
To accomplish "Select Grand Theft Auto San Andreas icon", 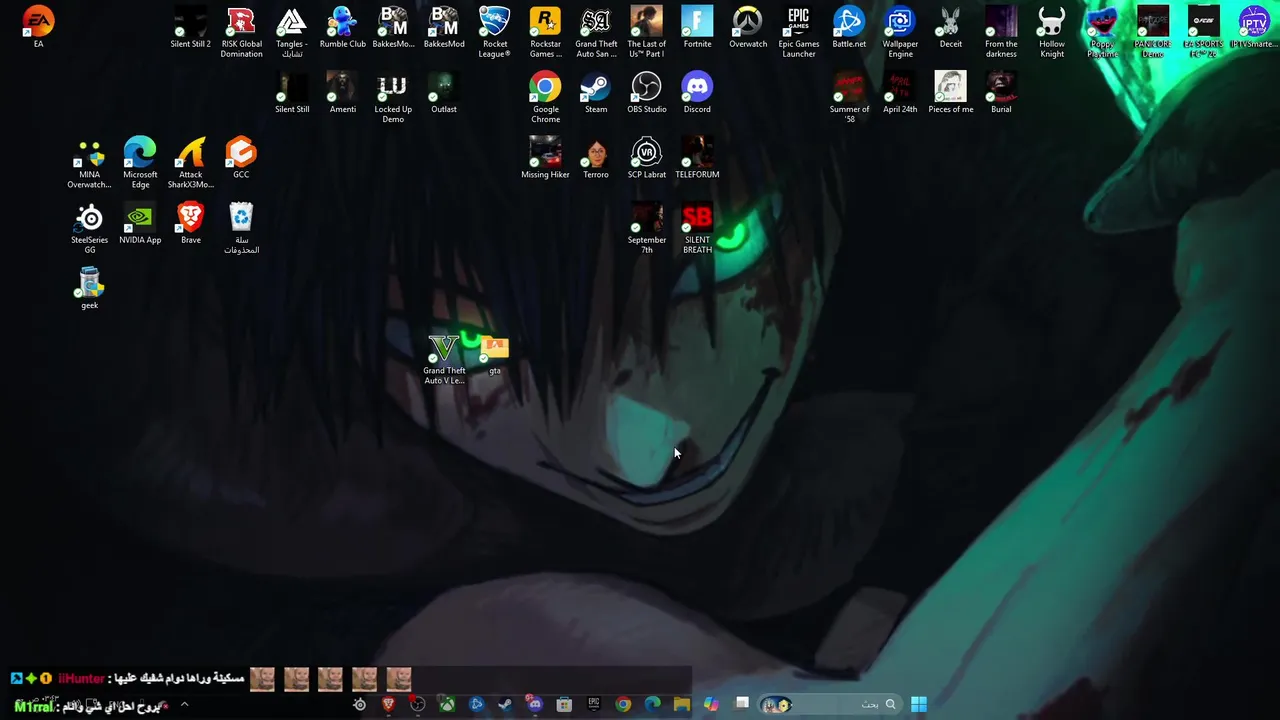I will point(596,32).
